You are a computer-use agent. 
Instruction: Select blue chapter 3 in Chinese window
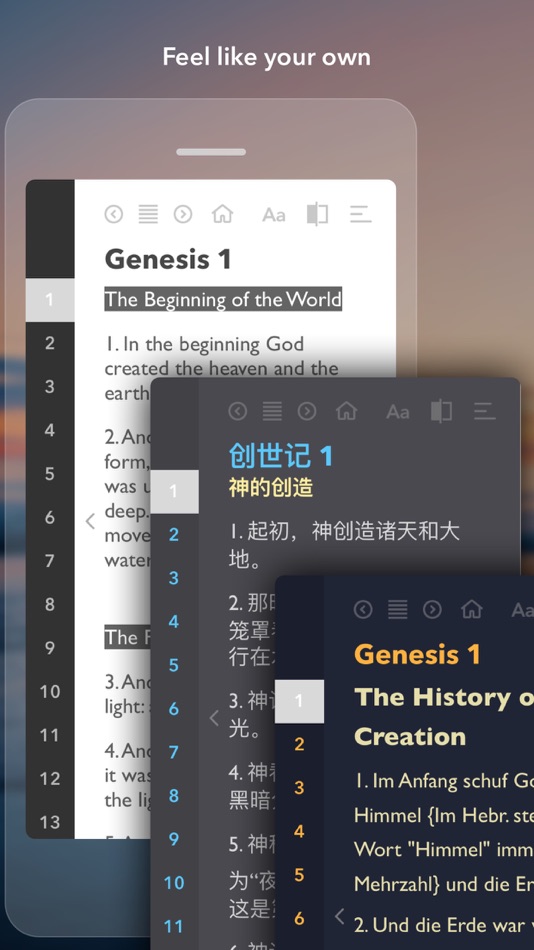coord(174,579)
